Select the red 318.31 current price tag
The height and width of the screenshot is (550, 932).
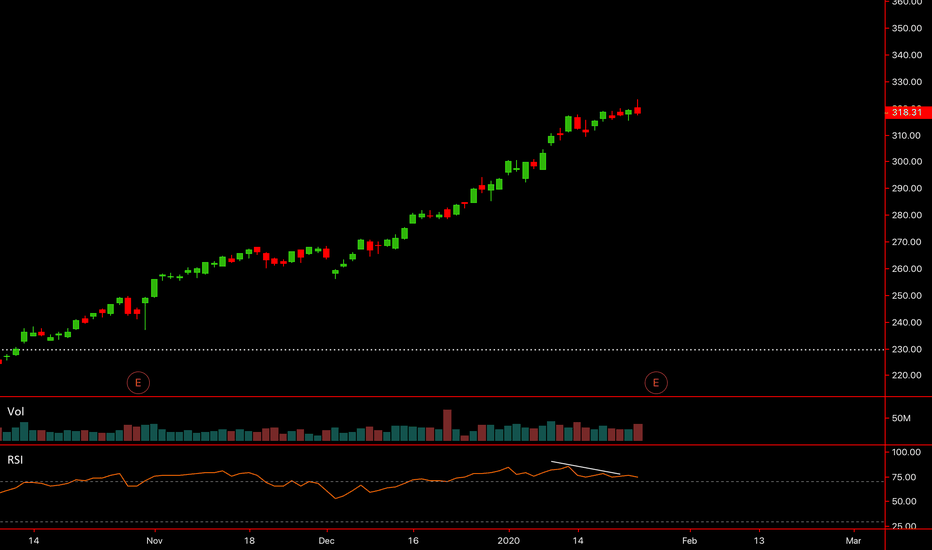908,112
